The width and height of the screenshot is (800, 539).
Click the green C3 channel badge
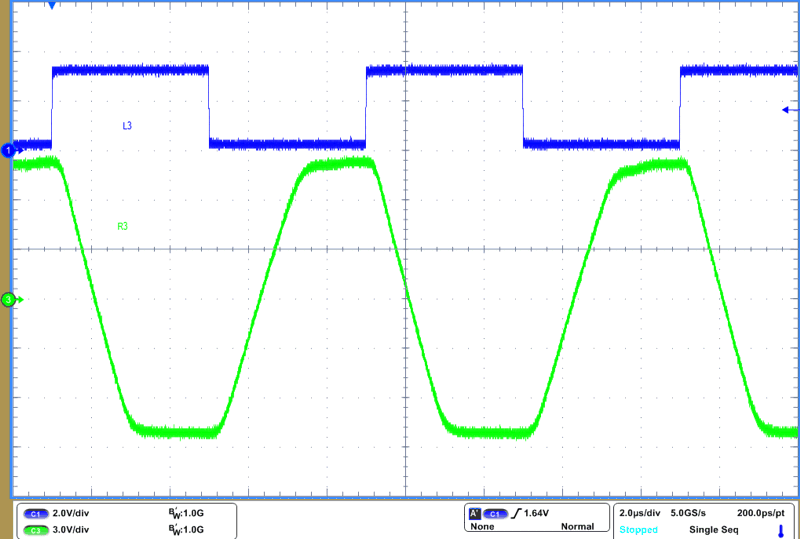[35, 529]
